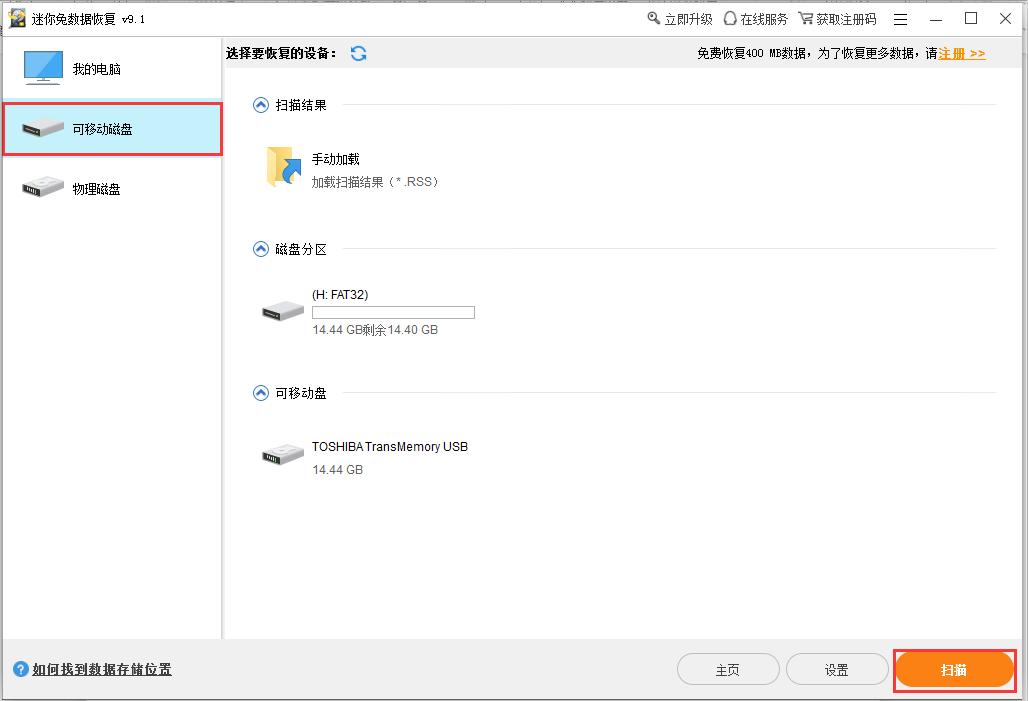1028x701 pixels.
Task: Click the H: drive usage bar
Action: click(393, 312)
